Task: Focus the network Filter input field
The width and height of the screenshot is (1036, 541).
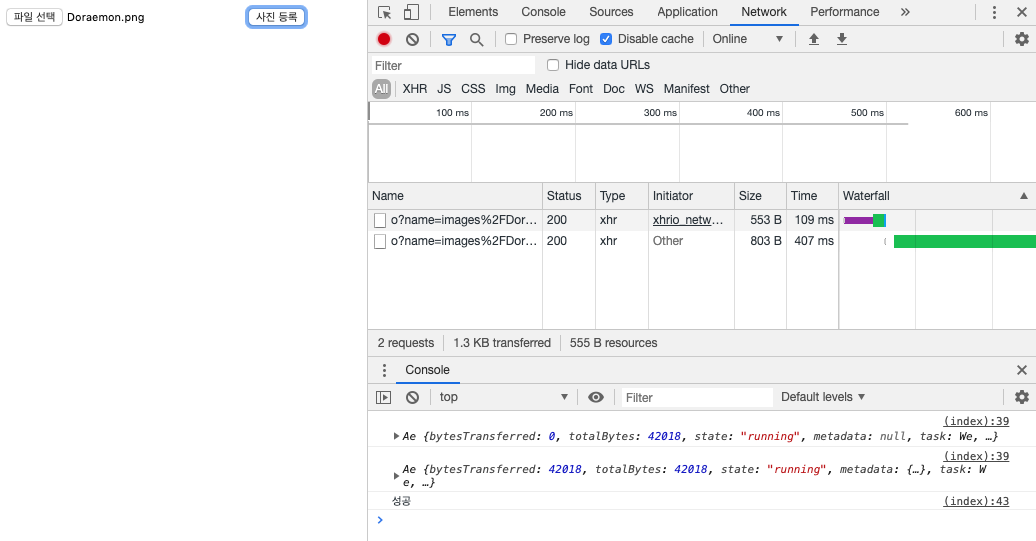Action: pos(452,65)
